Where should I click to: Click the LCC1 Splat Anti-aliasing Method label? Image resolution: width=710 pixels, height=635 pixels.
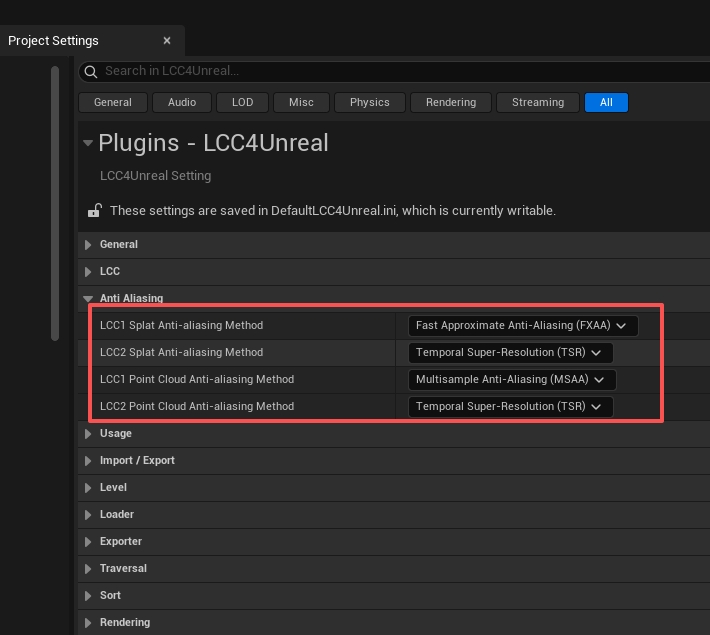[182, 325]
